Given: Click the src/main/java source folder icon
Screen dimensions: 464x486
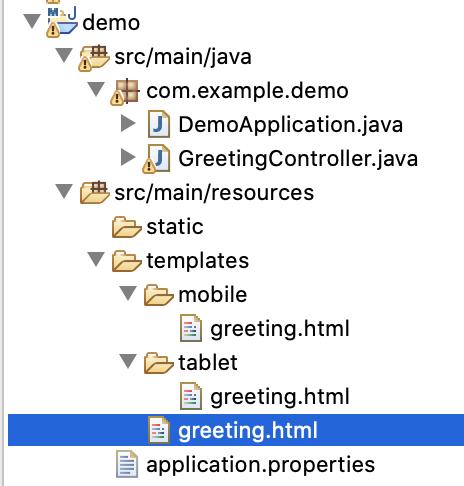Looking at the screenshot, I should pyautogui.click(x=94, y=58).
